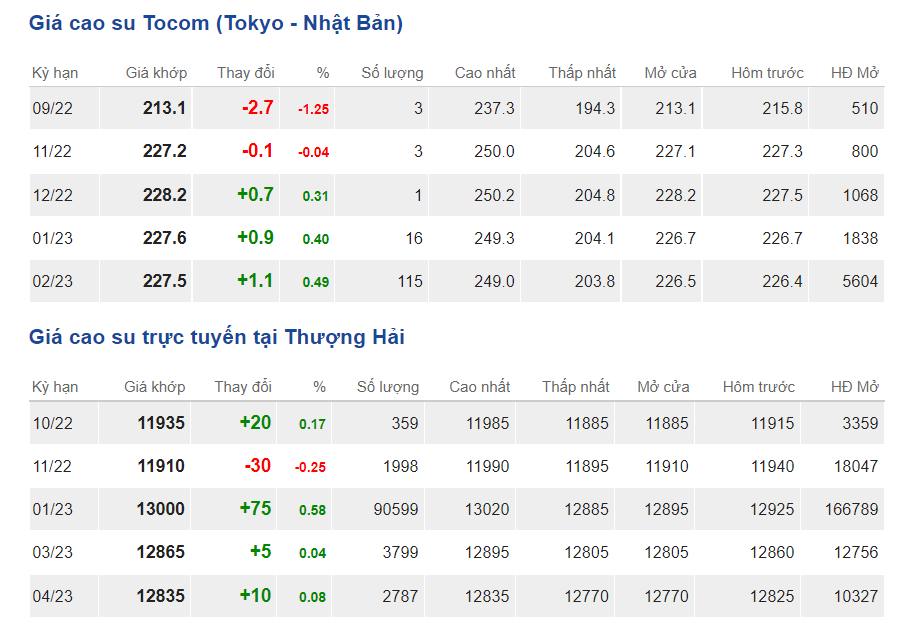Screen dimensions: 898x628
Task: Click the matched price 227.5
Action: 165,282
